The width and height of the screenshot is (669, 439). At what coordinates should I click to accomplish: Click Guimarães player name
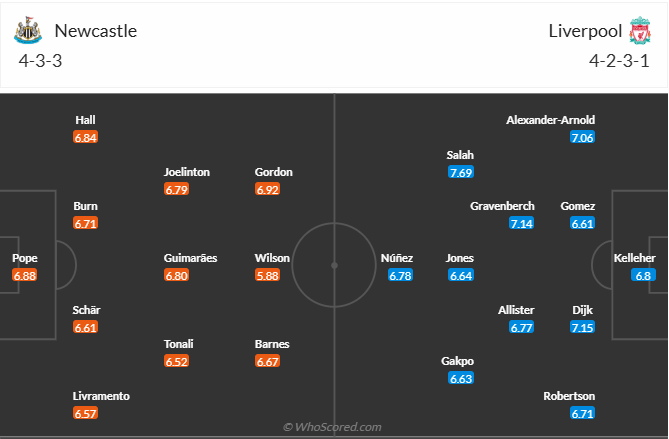pyautogui.click(x=190, y=258)
